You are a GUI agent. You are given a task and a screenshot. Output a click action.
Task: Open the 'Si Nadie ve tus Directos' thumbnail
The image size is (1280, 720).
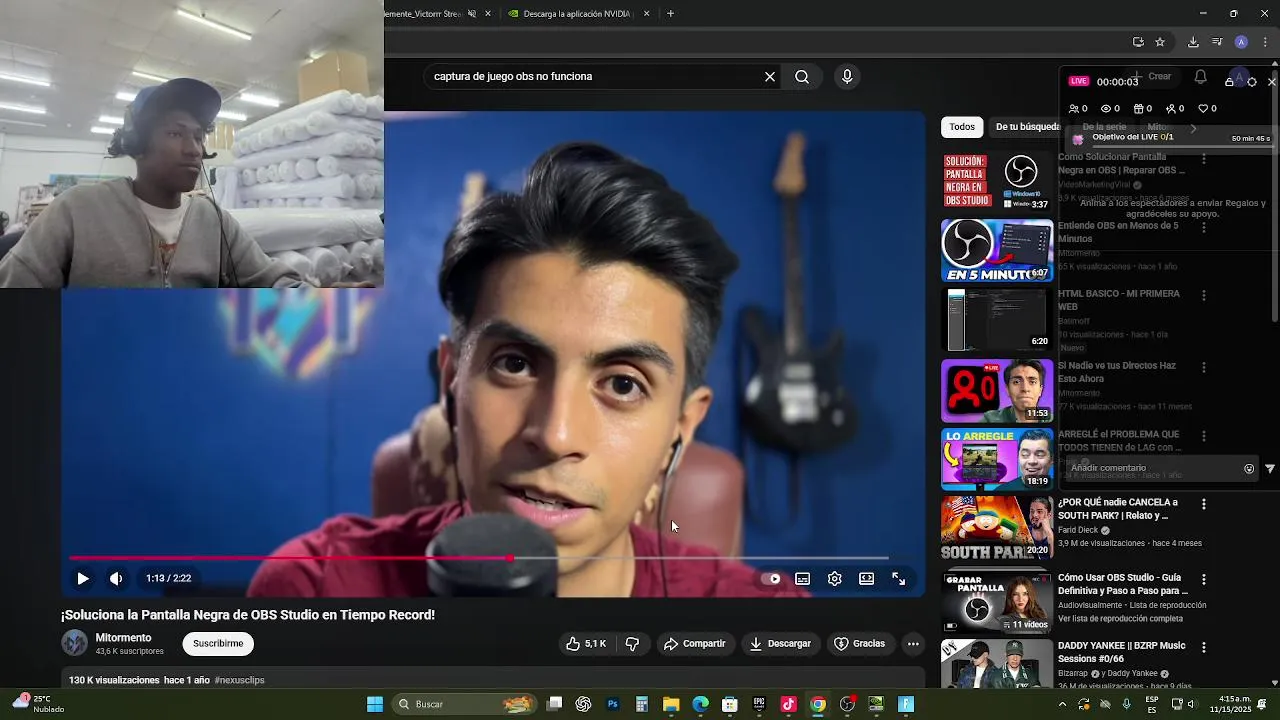click(997, 391)
